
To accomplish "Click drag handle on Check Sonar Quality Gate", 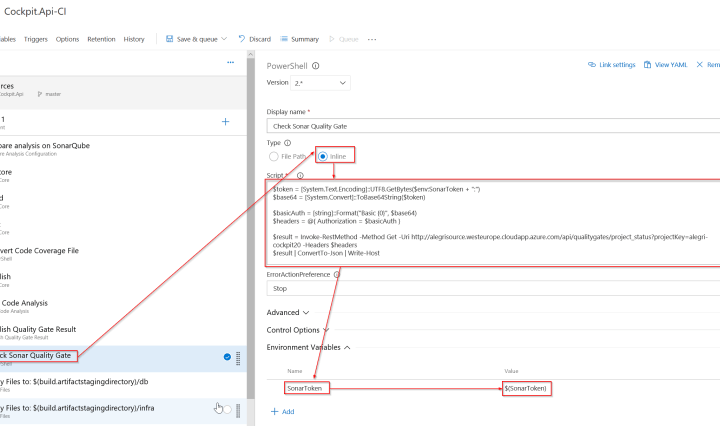I will coord(238,357).
